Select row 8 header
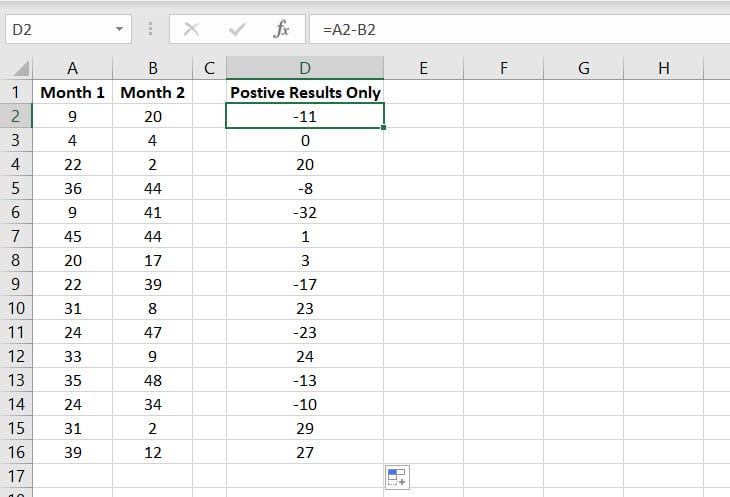730x497 pixels. point(16,260)
